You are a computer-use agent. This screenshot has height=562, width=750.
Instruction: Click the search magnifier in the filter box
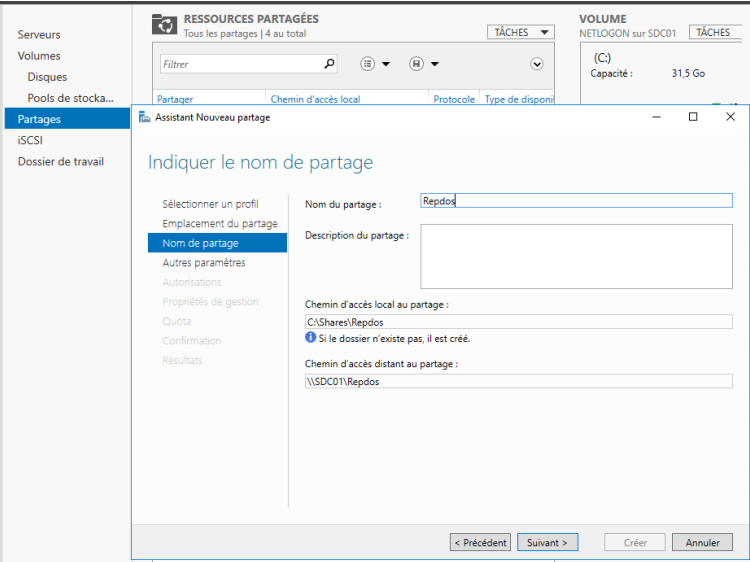pos(330,64)
